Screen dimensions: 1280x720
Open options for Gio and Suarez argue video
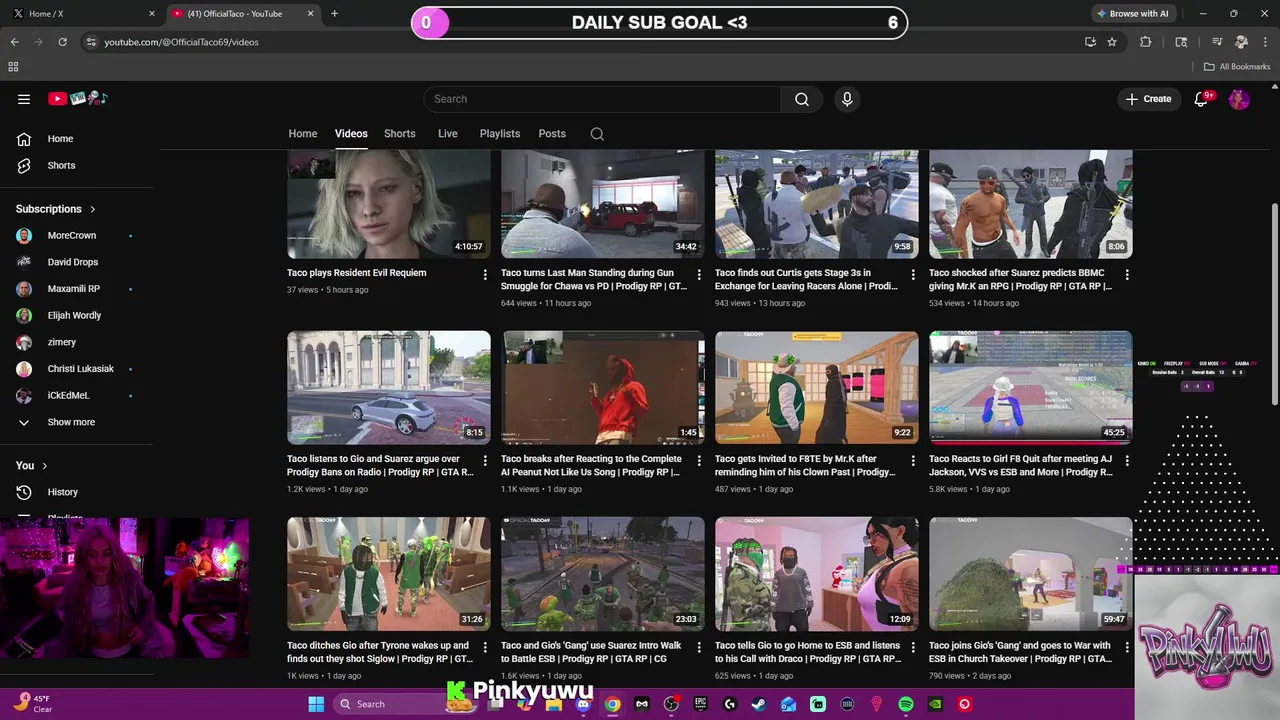(x=485, y=461)
